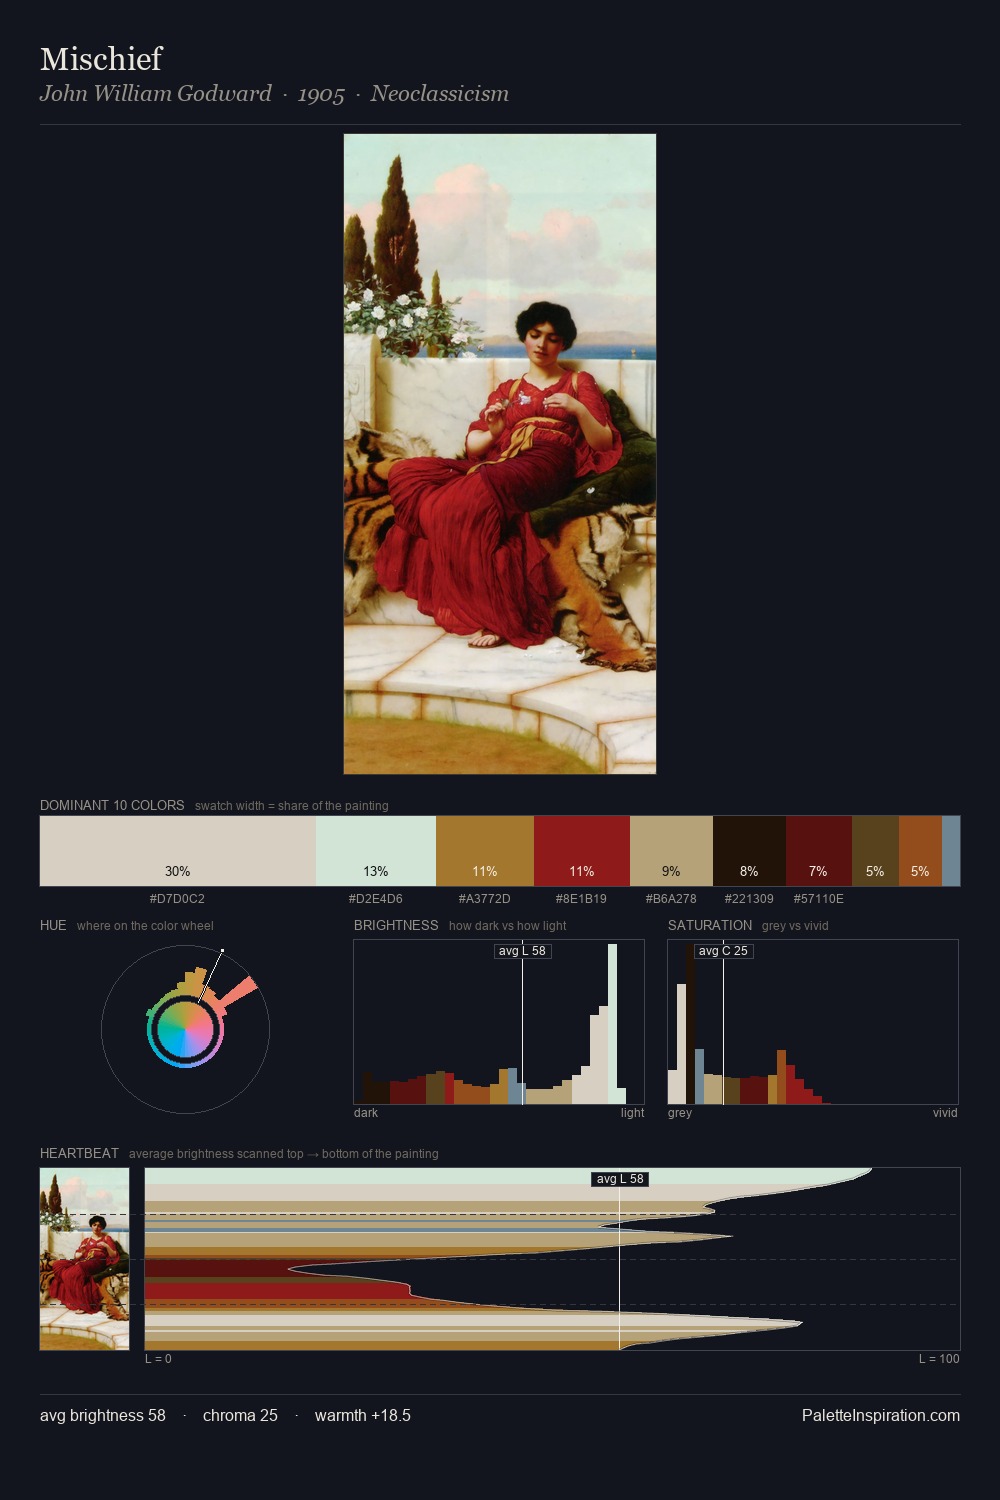Choose the rust orange 5% swatch
The height and width of the screenshot is (1500, 1000).
920,851
